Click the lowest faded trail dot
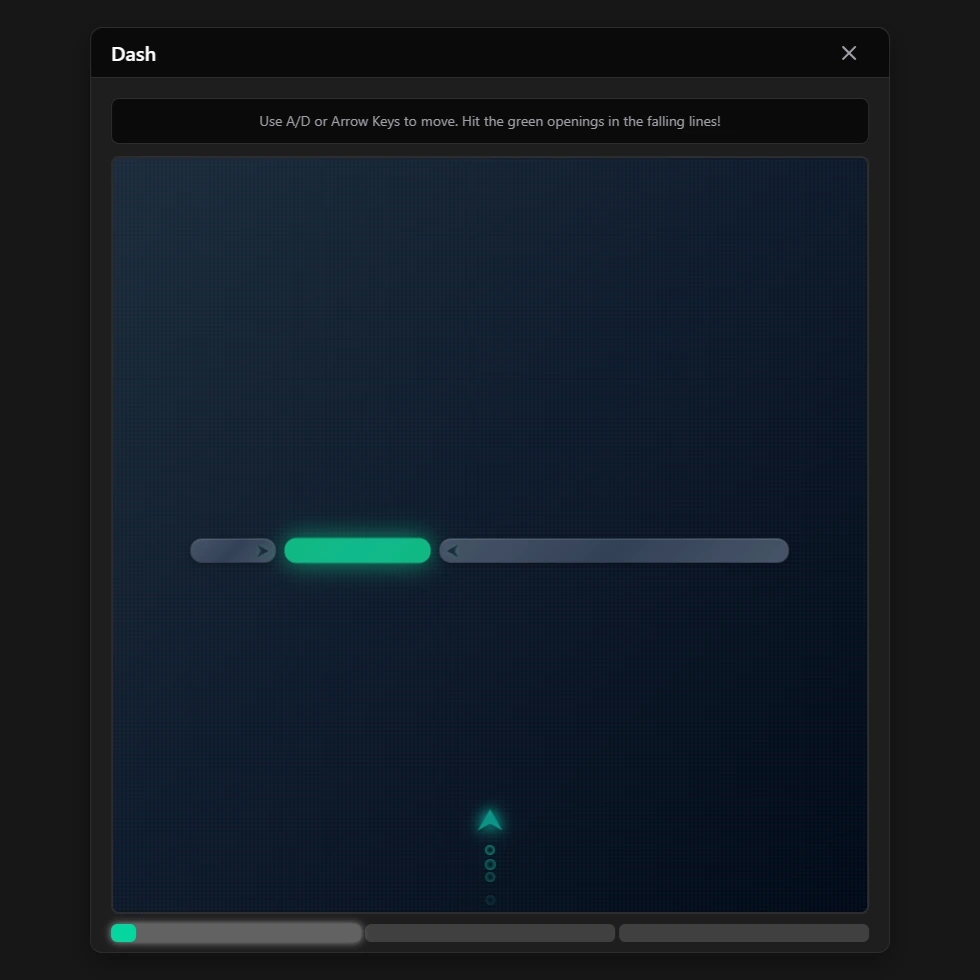This screenshot has width=980, height=980. coord(490,900)
